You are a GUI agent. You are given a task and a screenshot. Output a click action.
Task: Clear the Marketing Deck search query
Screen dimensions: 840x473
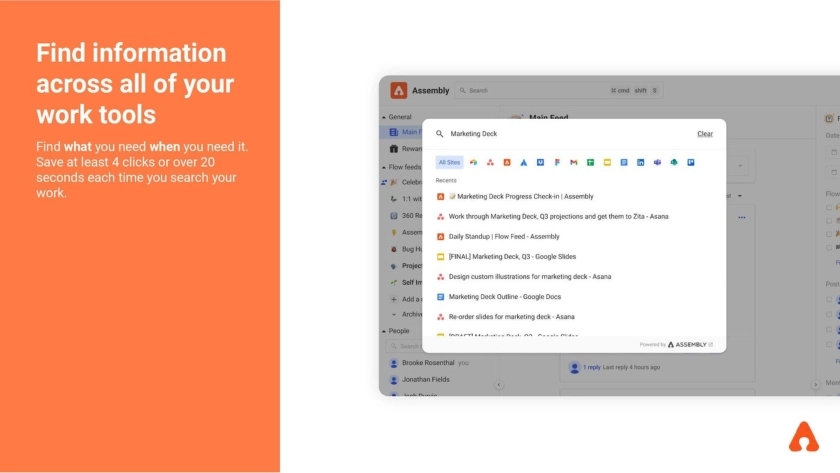[x=705, y=133]
